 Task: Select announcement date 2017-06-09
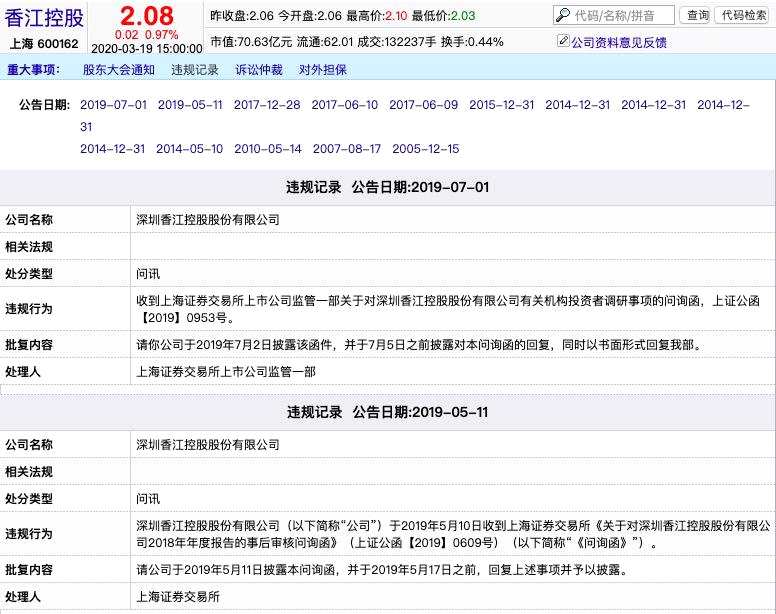tap(424, 105)
